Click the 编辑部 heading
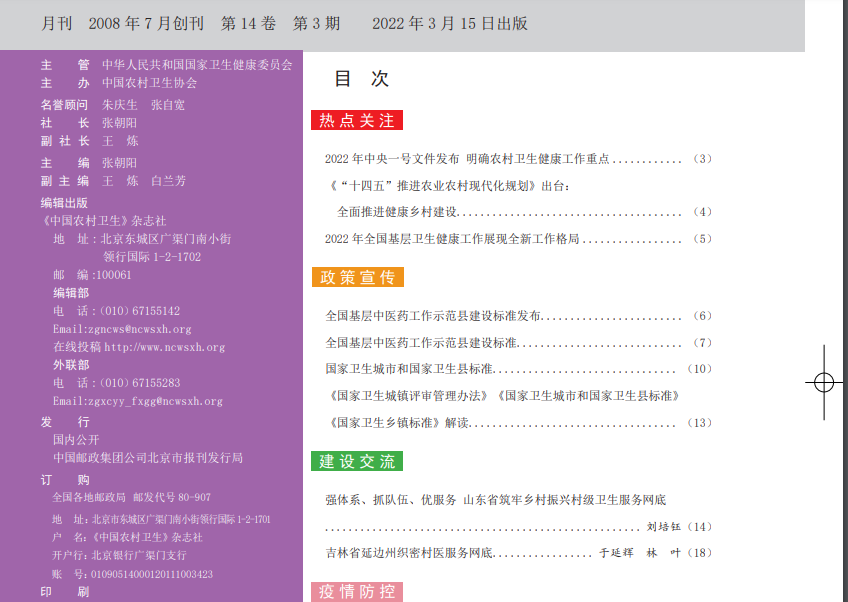Viewport: 848px width, 602px height. [71, 293]
